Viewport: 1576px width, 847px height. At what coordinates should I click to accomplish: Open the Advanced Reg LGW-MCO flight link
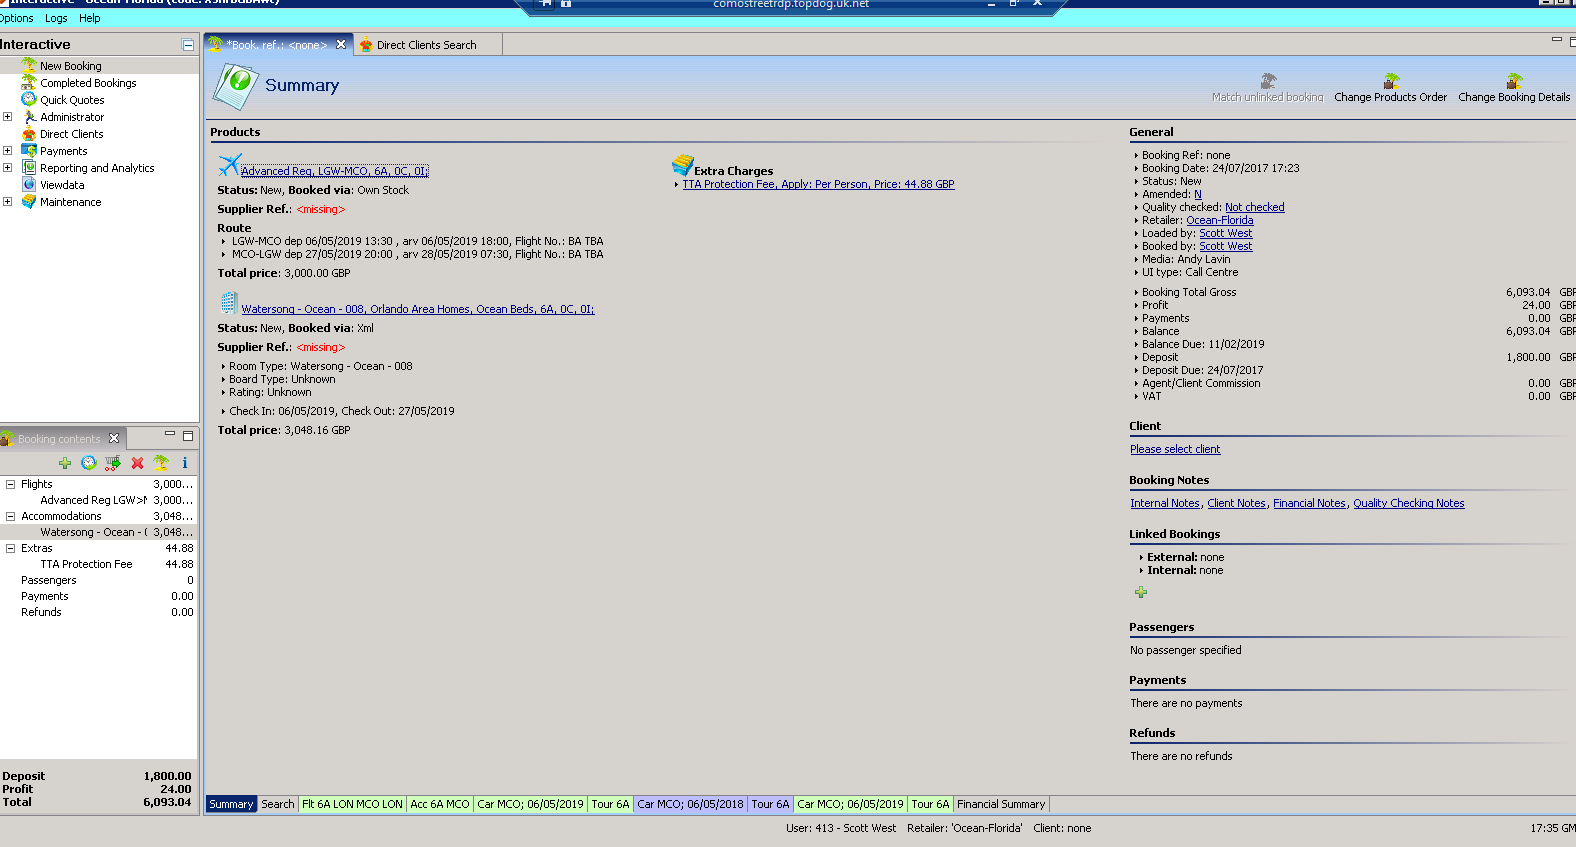(x=335, y=171)
